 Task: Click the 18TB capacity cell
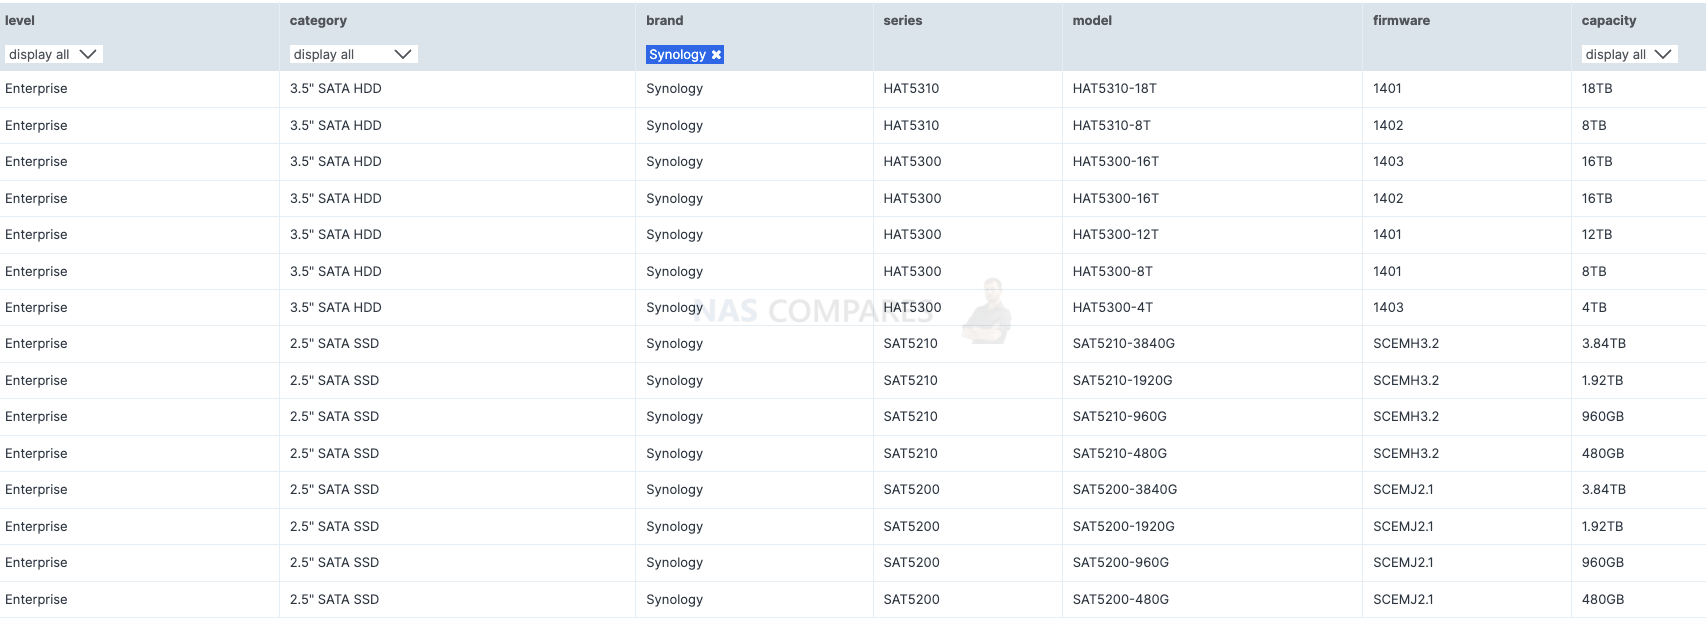[1597, 89]
